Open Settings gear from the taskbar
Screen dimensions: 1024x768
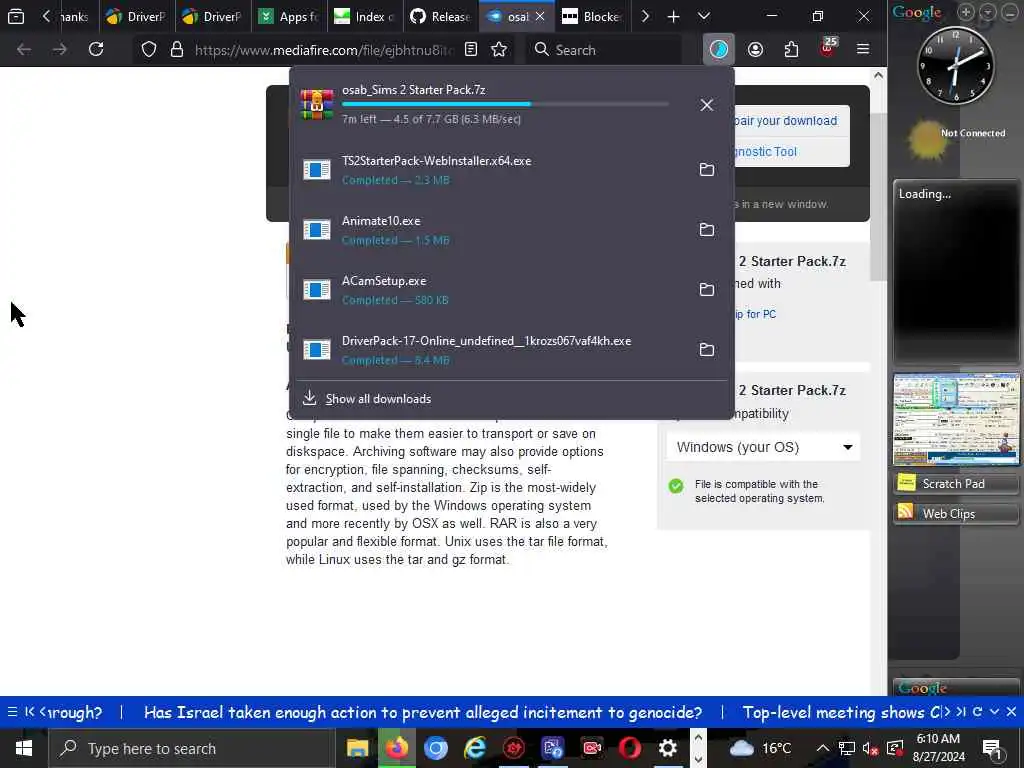tap(667, 748)
